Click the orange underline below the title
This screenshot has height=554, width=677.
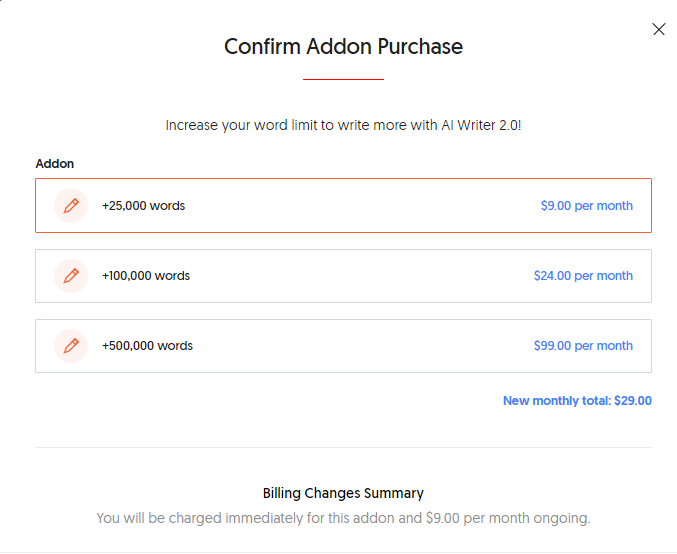pos(343,79)
